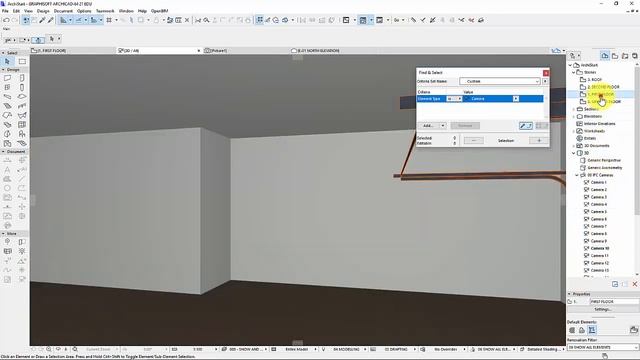Viewport: 640px width, 360px height.
Task: Select the Door tool
Action: point(22,78)
